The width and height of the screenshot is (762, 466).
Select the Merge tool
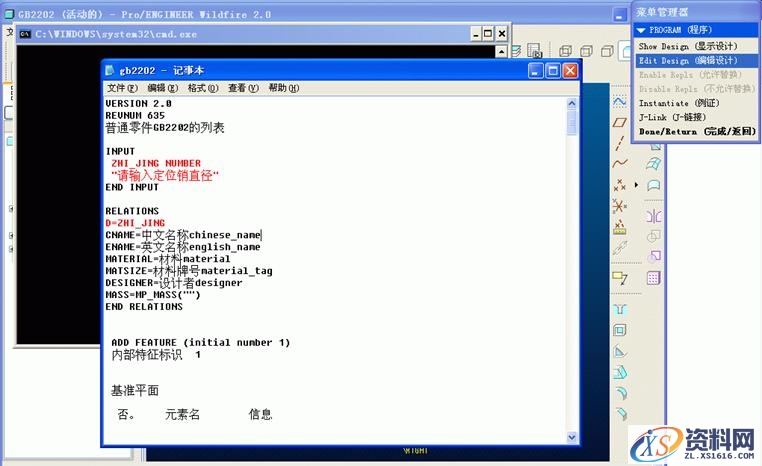pyautogui.click(x=654, y=237)
